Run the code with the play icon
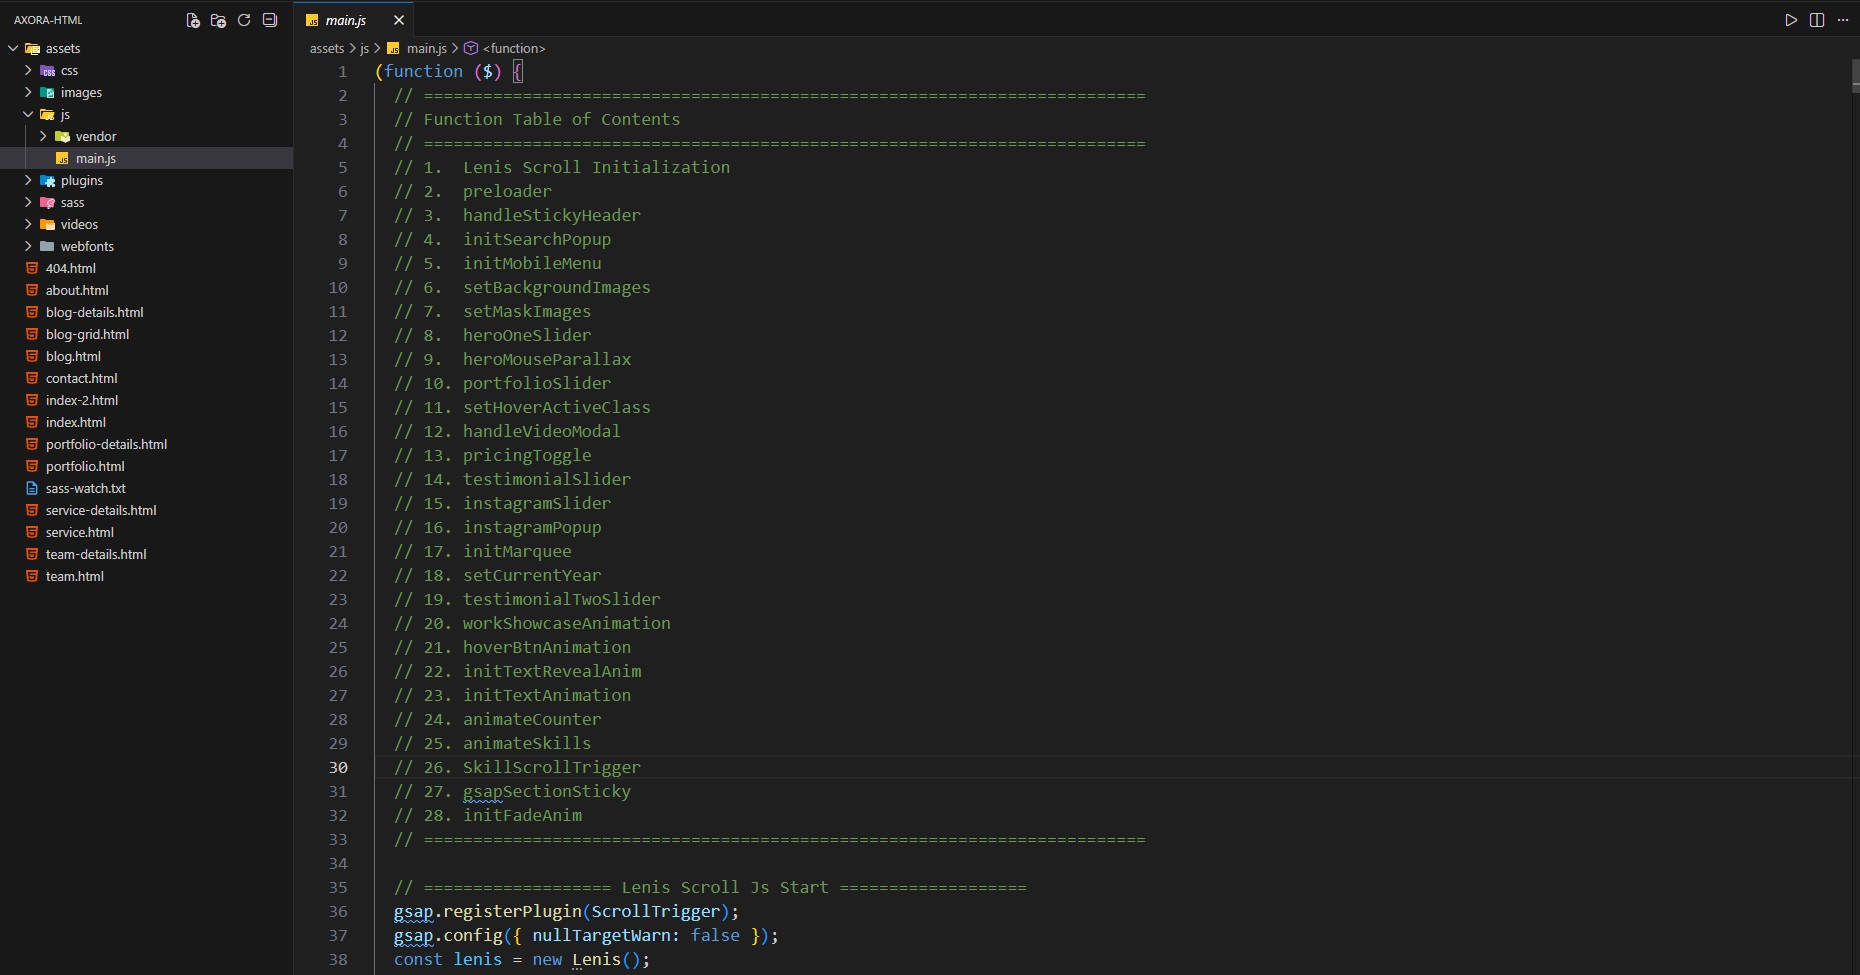 pos(1791,20)
